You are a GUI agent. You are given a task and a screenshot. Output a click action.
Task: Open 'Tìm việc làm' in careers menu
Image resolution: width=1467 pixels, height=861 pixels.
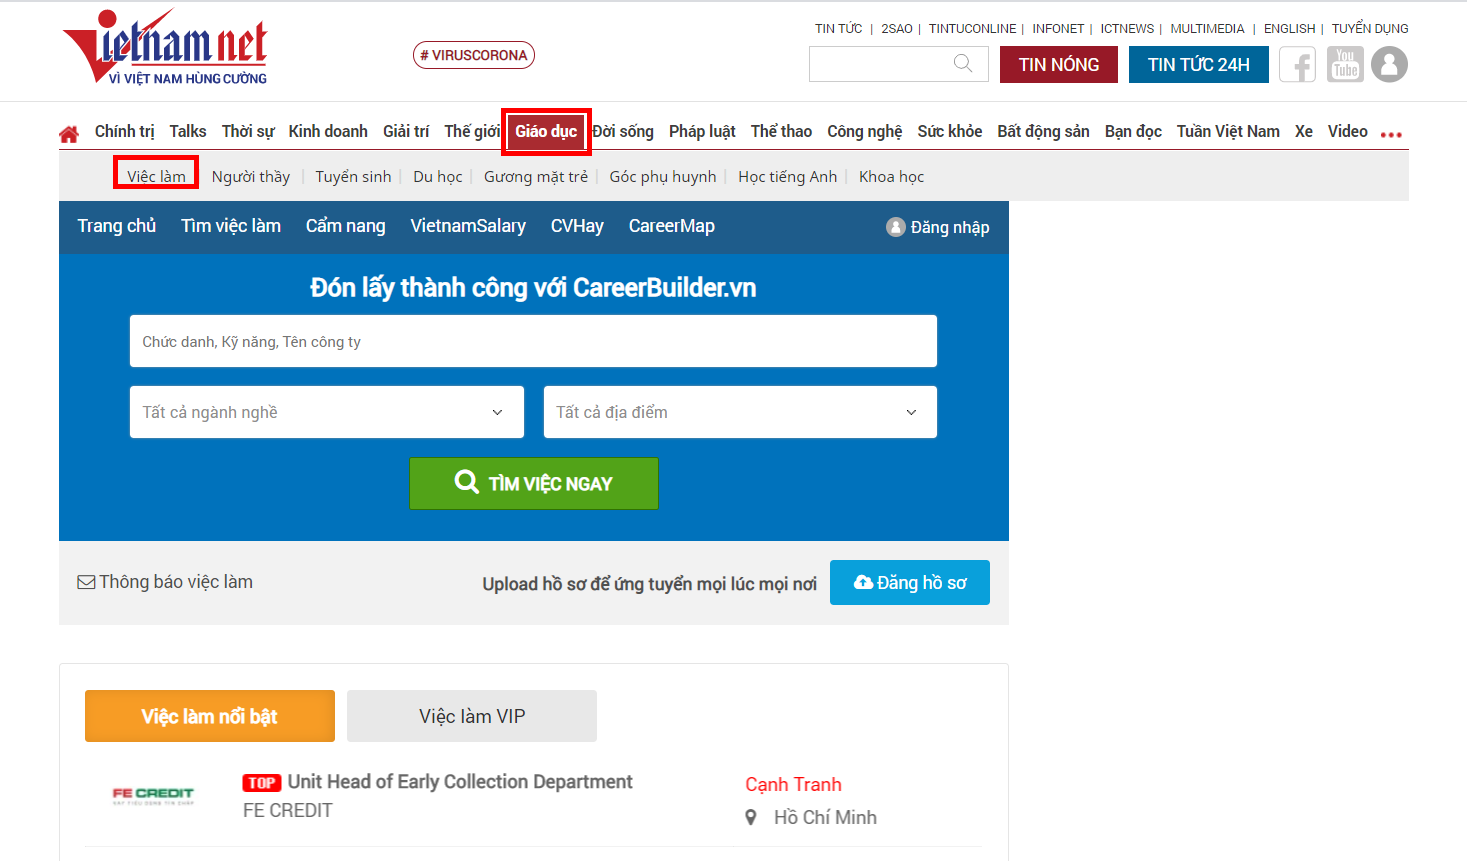[231, 226]
